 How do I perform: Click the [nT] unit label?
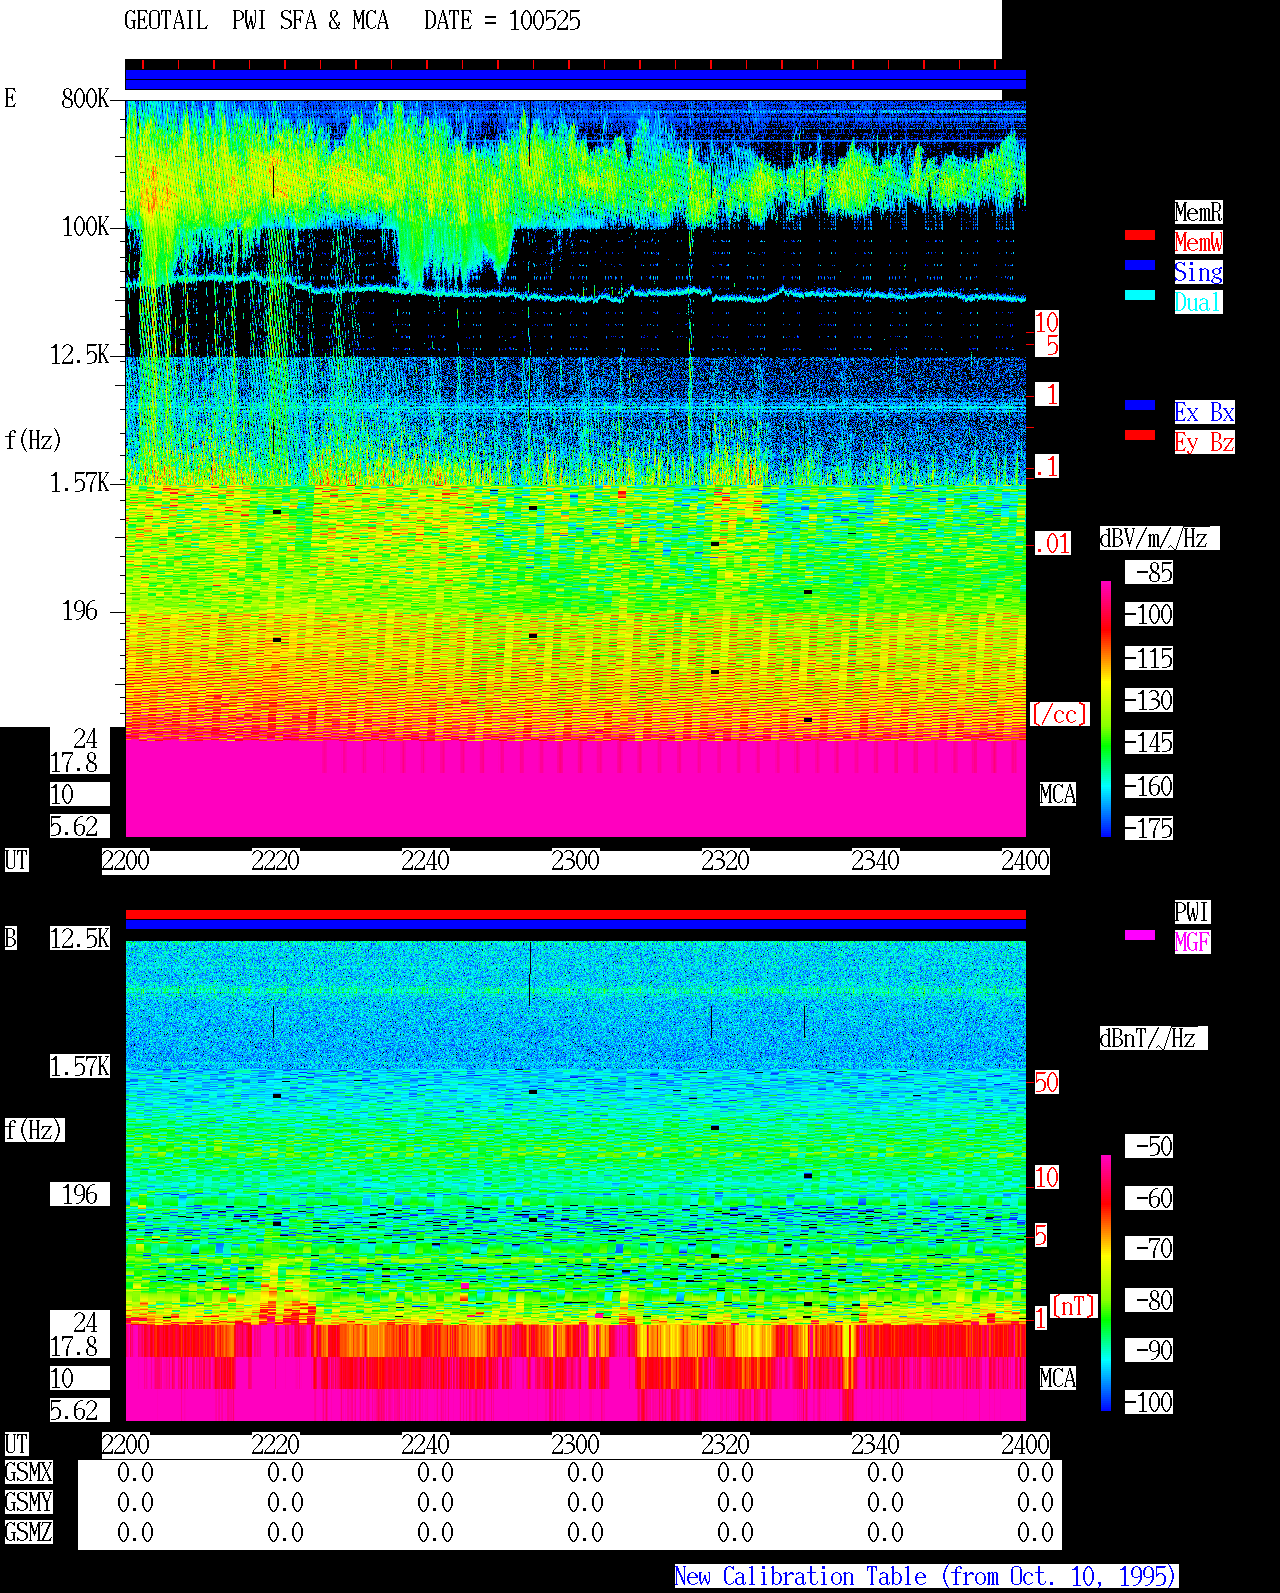pos(1074,1306)
